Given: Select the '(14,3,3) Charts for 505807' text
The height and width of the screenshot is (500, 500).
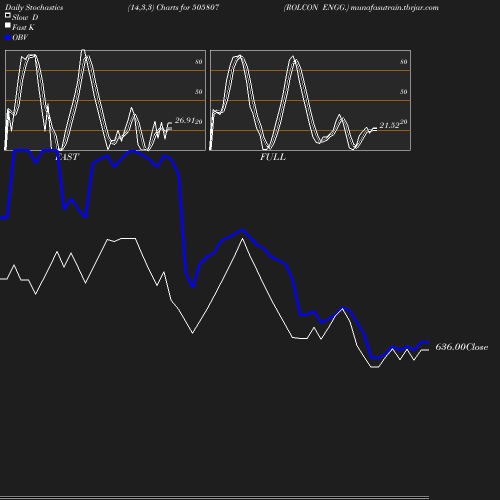Looking at the screenshot, I should click(173, 8).
